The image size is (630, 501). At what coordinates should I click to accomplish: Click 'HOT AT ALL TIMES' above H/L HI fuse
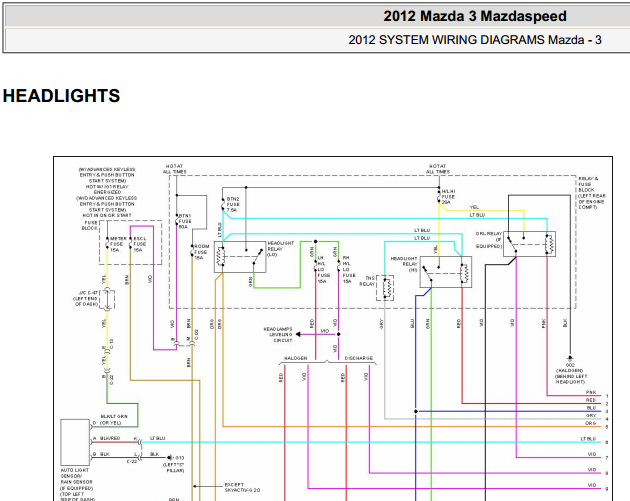pos(438,169)
